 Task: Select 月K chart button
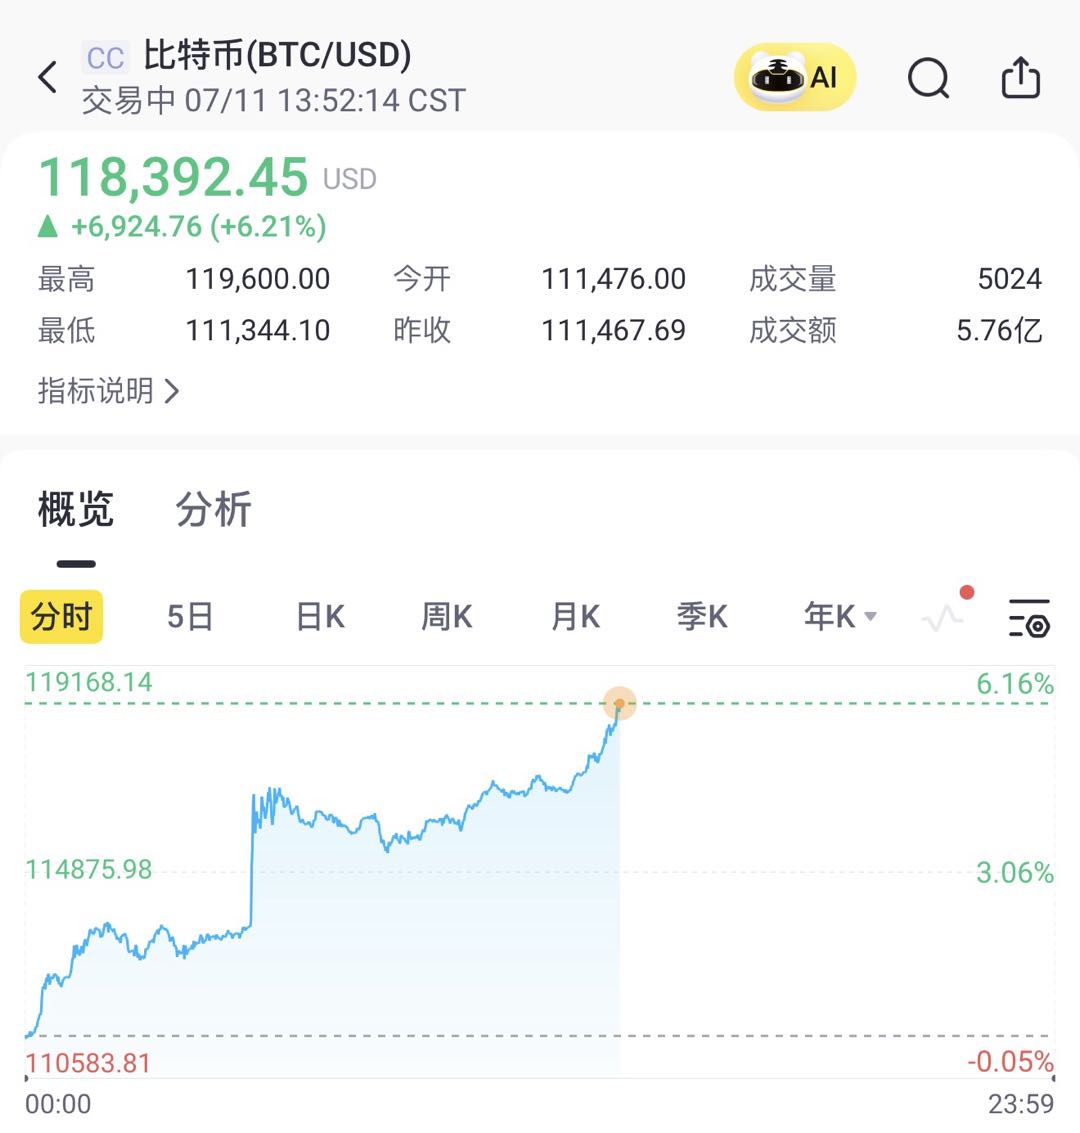(575, 616)
